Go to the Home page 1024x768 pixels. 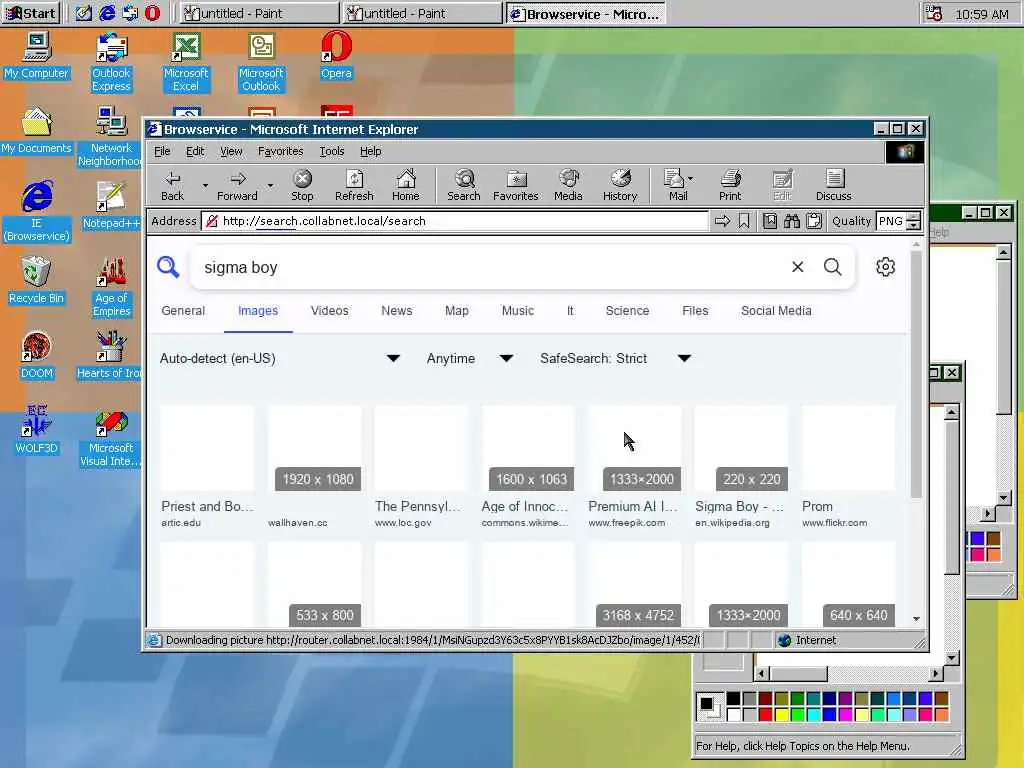pyautogui.click(x=406, y=185)
